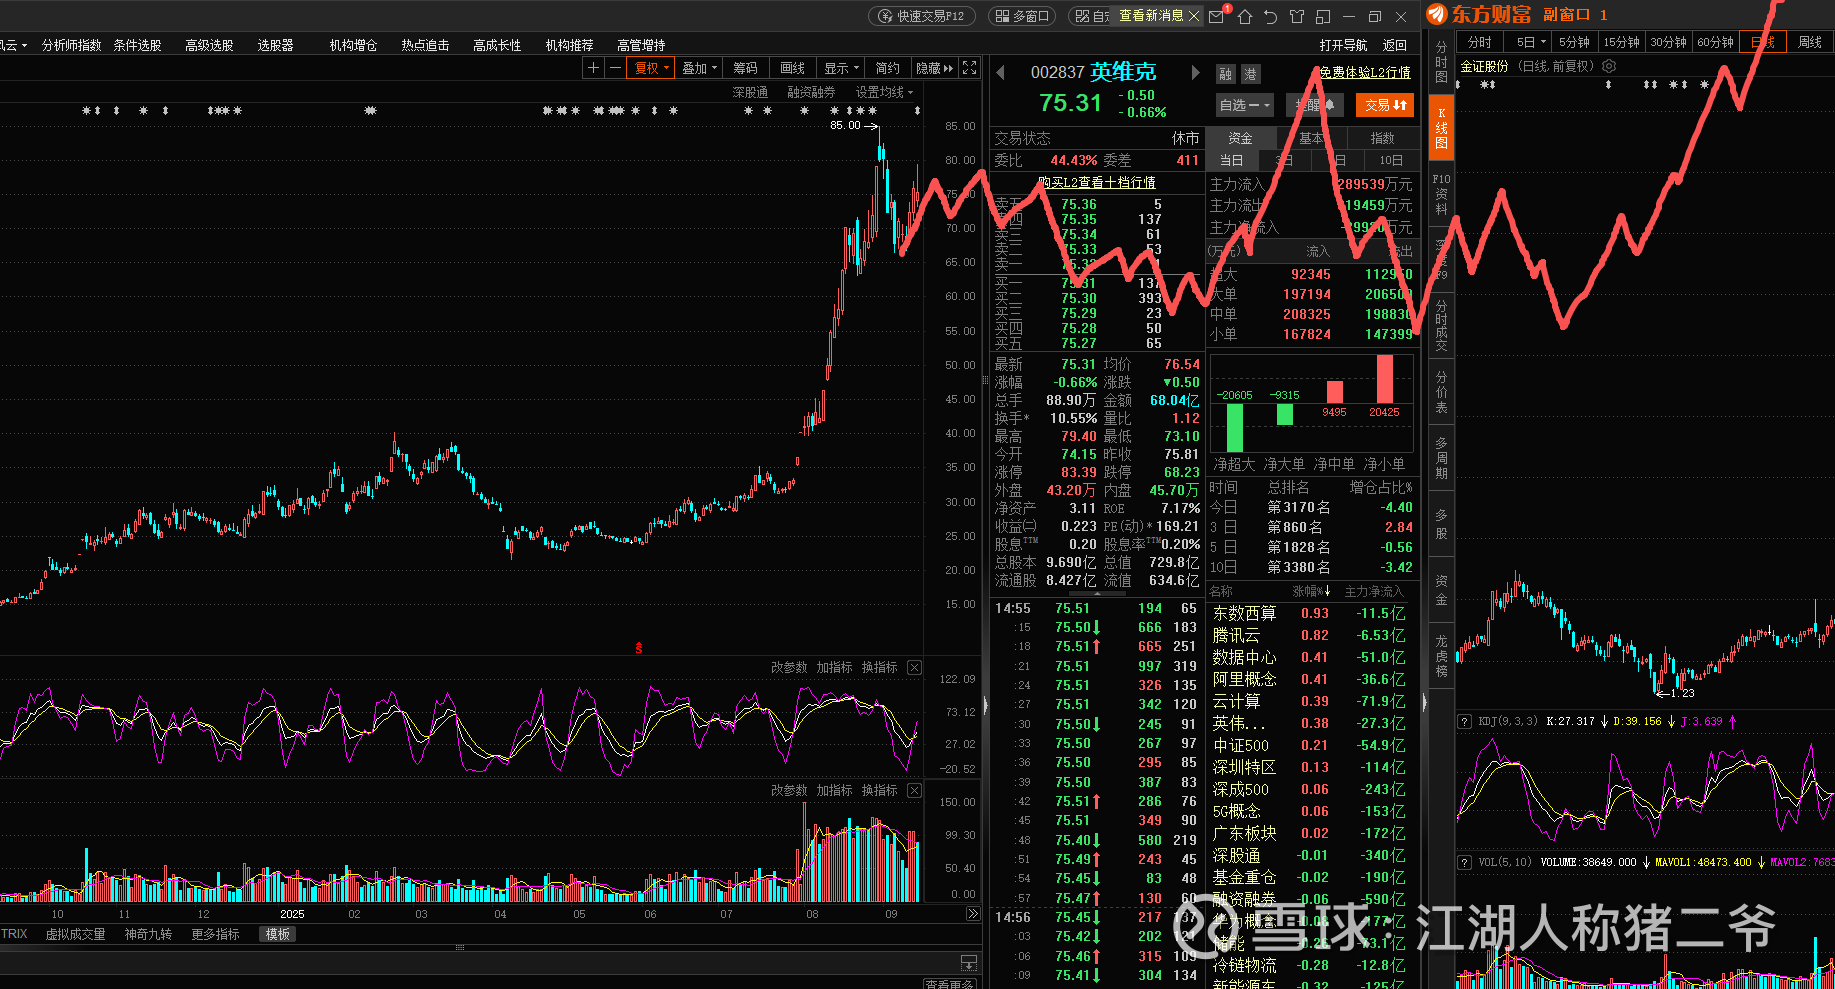Dismiss the 查看新消息 notification tip
The image size is (1835, 989).
[x=1194, y=16]
